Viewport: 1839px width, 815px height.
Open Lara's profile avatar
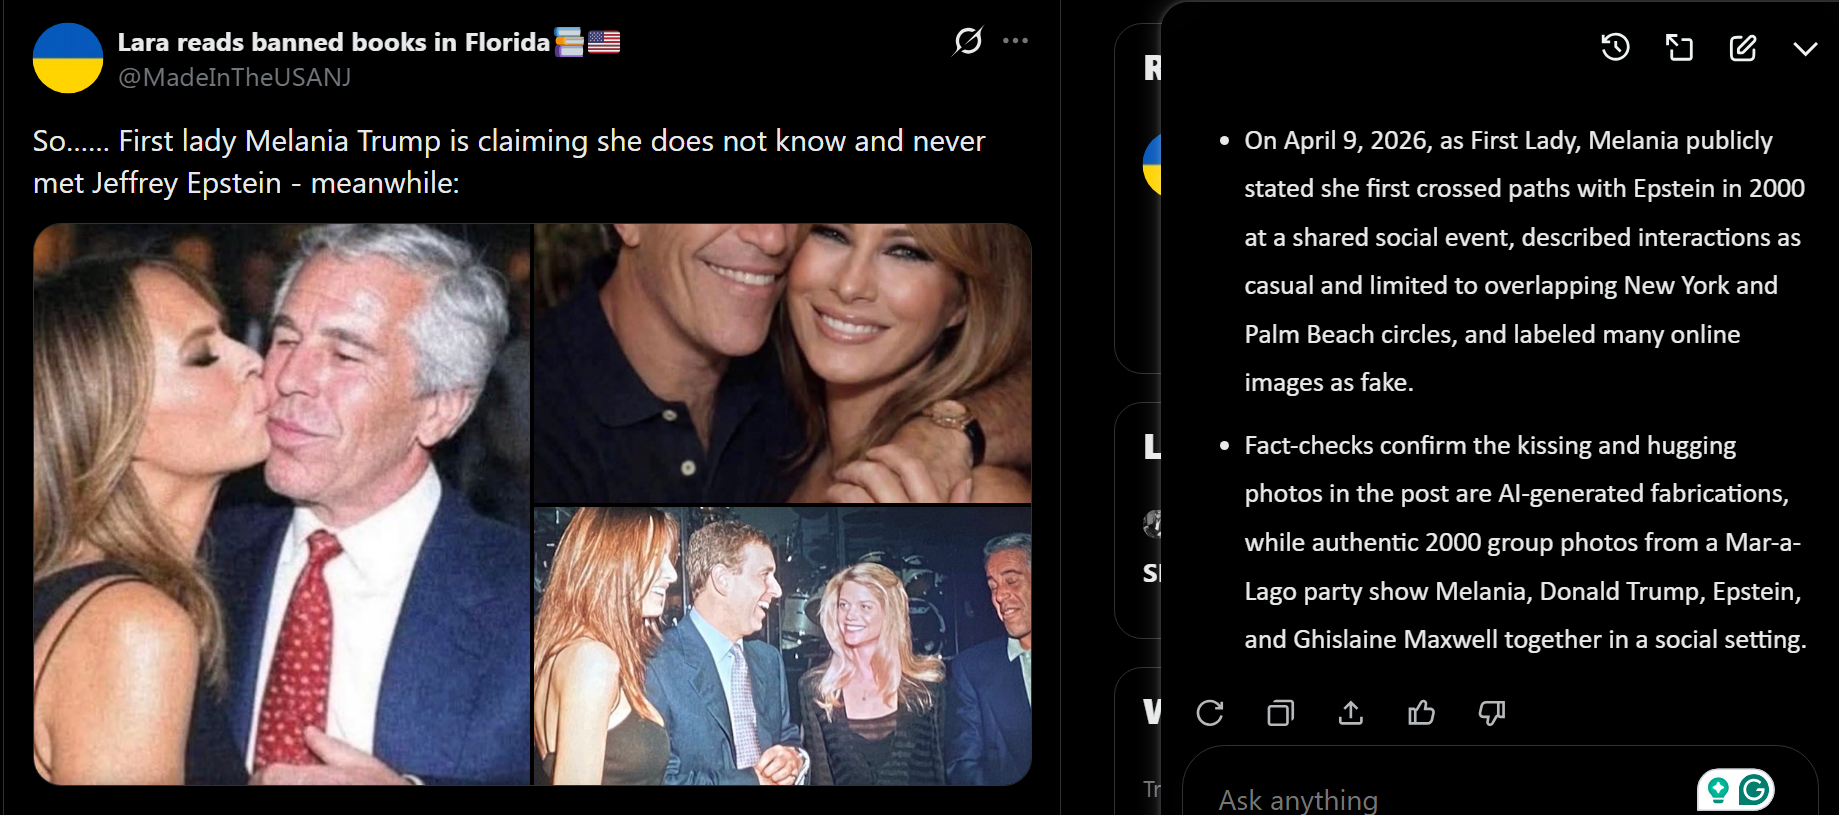point(68,58)
